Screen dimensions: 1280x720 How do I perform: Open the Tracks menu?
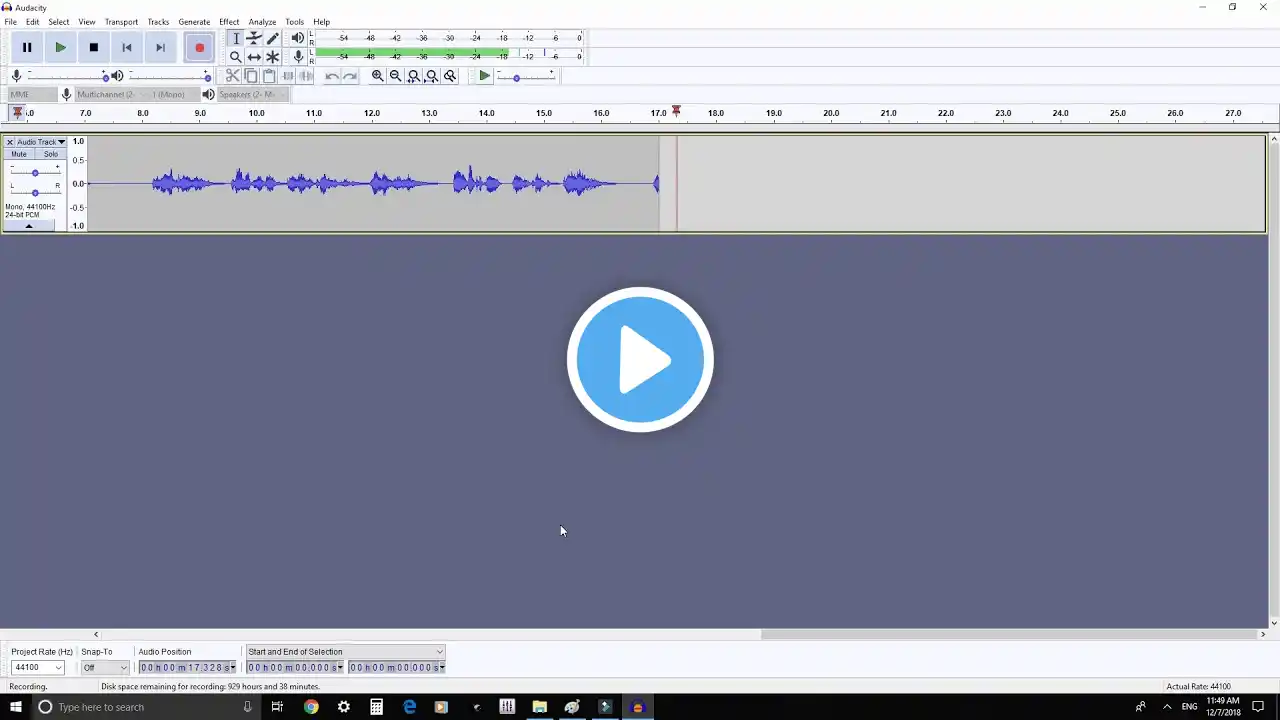[158, 22]
